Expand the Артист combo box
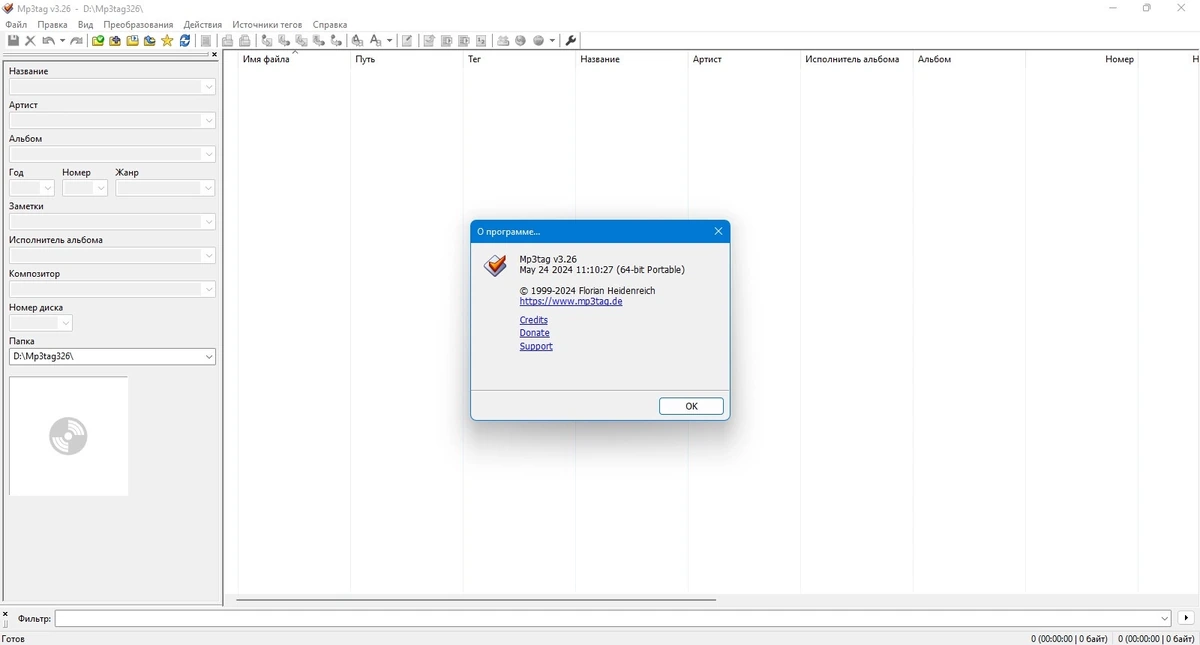Screen dimensions: 1200x645 [208, 121]
